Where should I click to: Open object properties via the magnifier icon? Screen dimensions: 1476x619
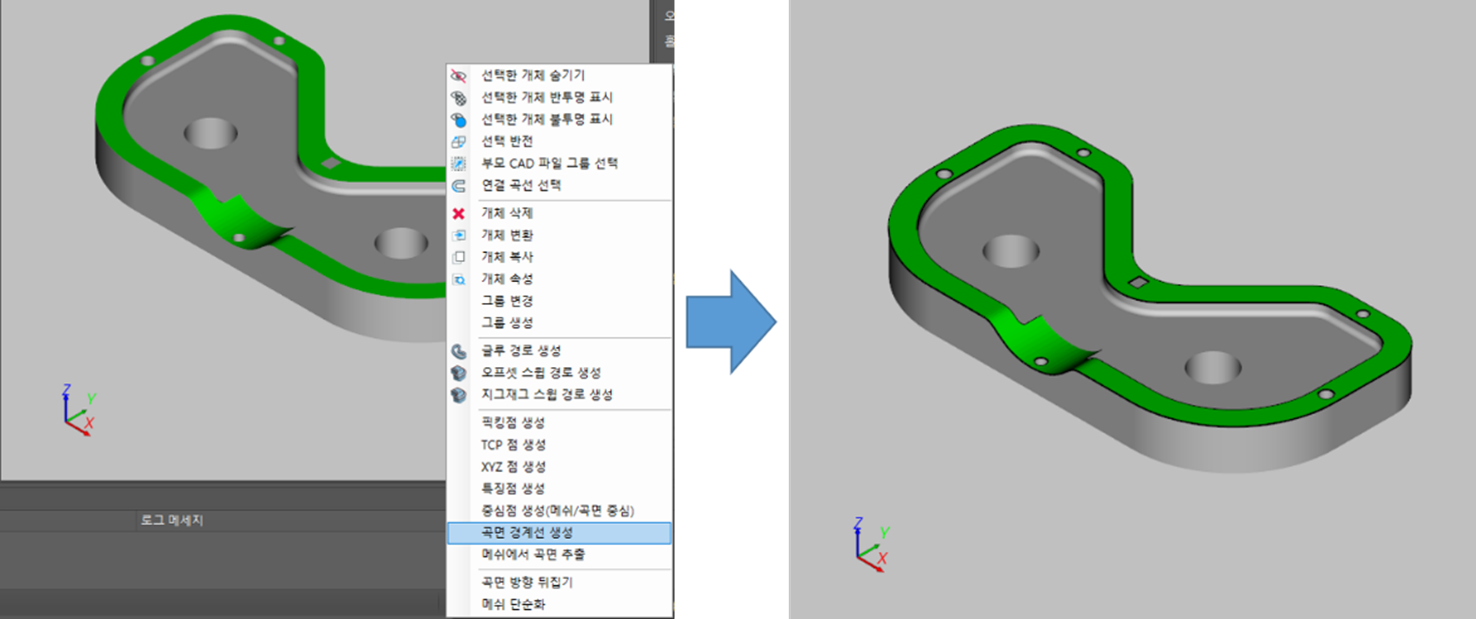point(457,279)
